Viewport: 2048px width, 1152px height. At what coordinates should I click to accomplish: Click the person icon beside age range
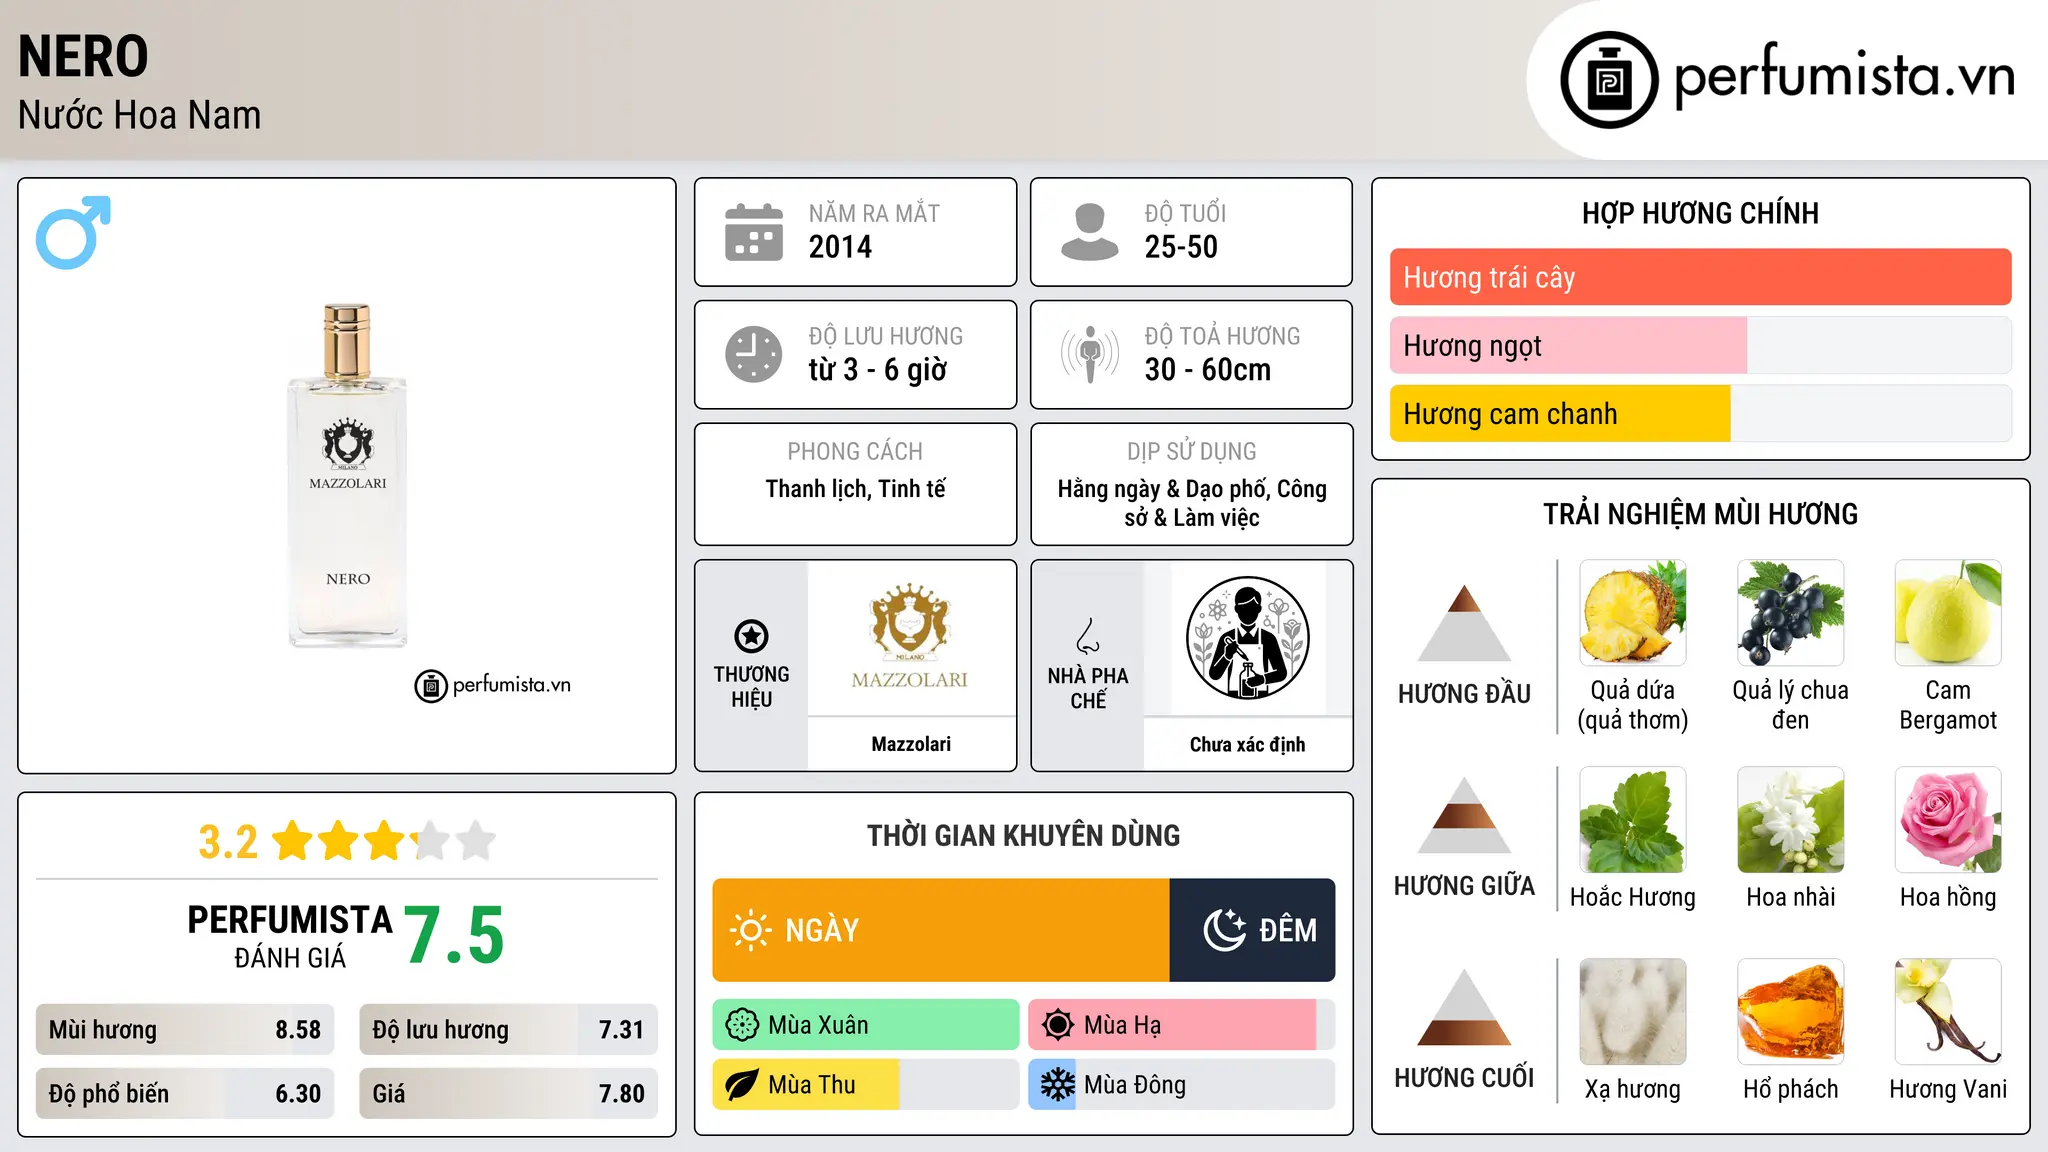[x=1090, y=232]
